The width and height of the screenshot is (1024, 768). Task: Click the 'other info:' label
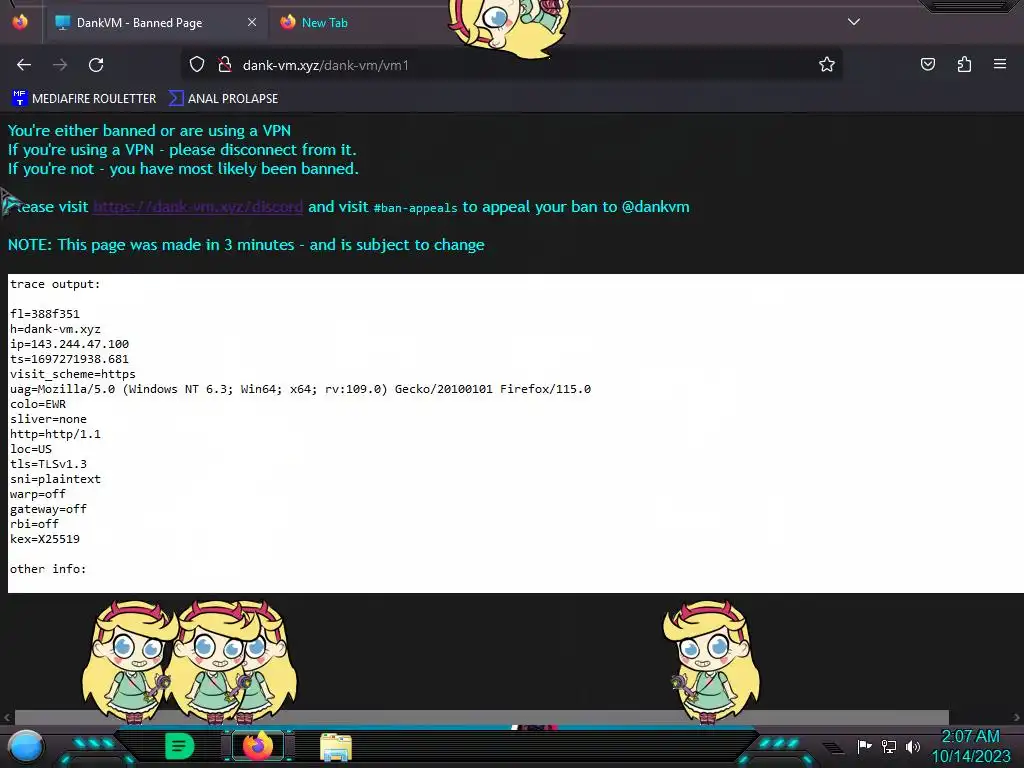pos(48,569)
